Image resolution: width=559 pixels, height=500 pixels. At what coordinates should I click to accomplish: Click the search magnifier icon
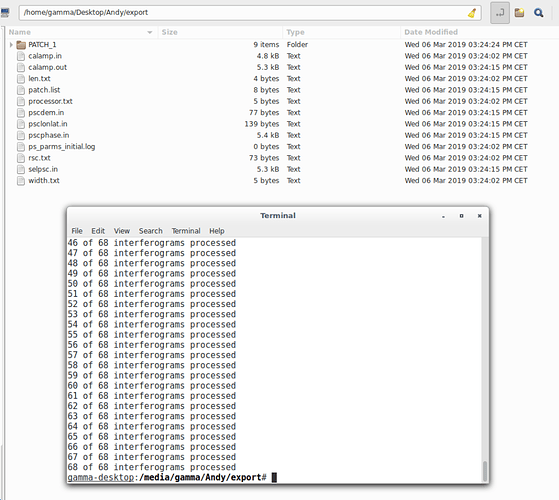click(x=538, y=13)
